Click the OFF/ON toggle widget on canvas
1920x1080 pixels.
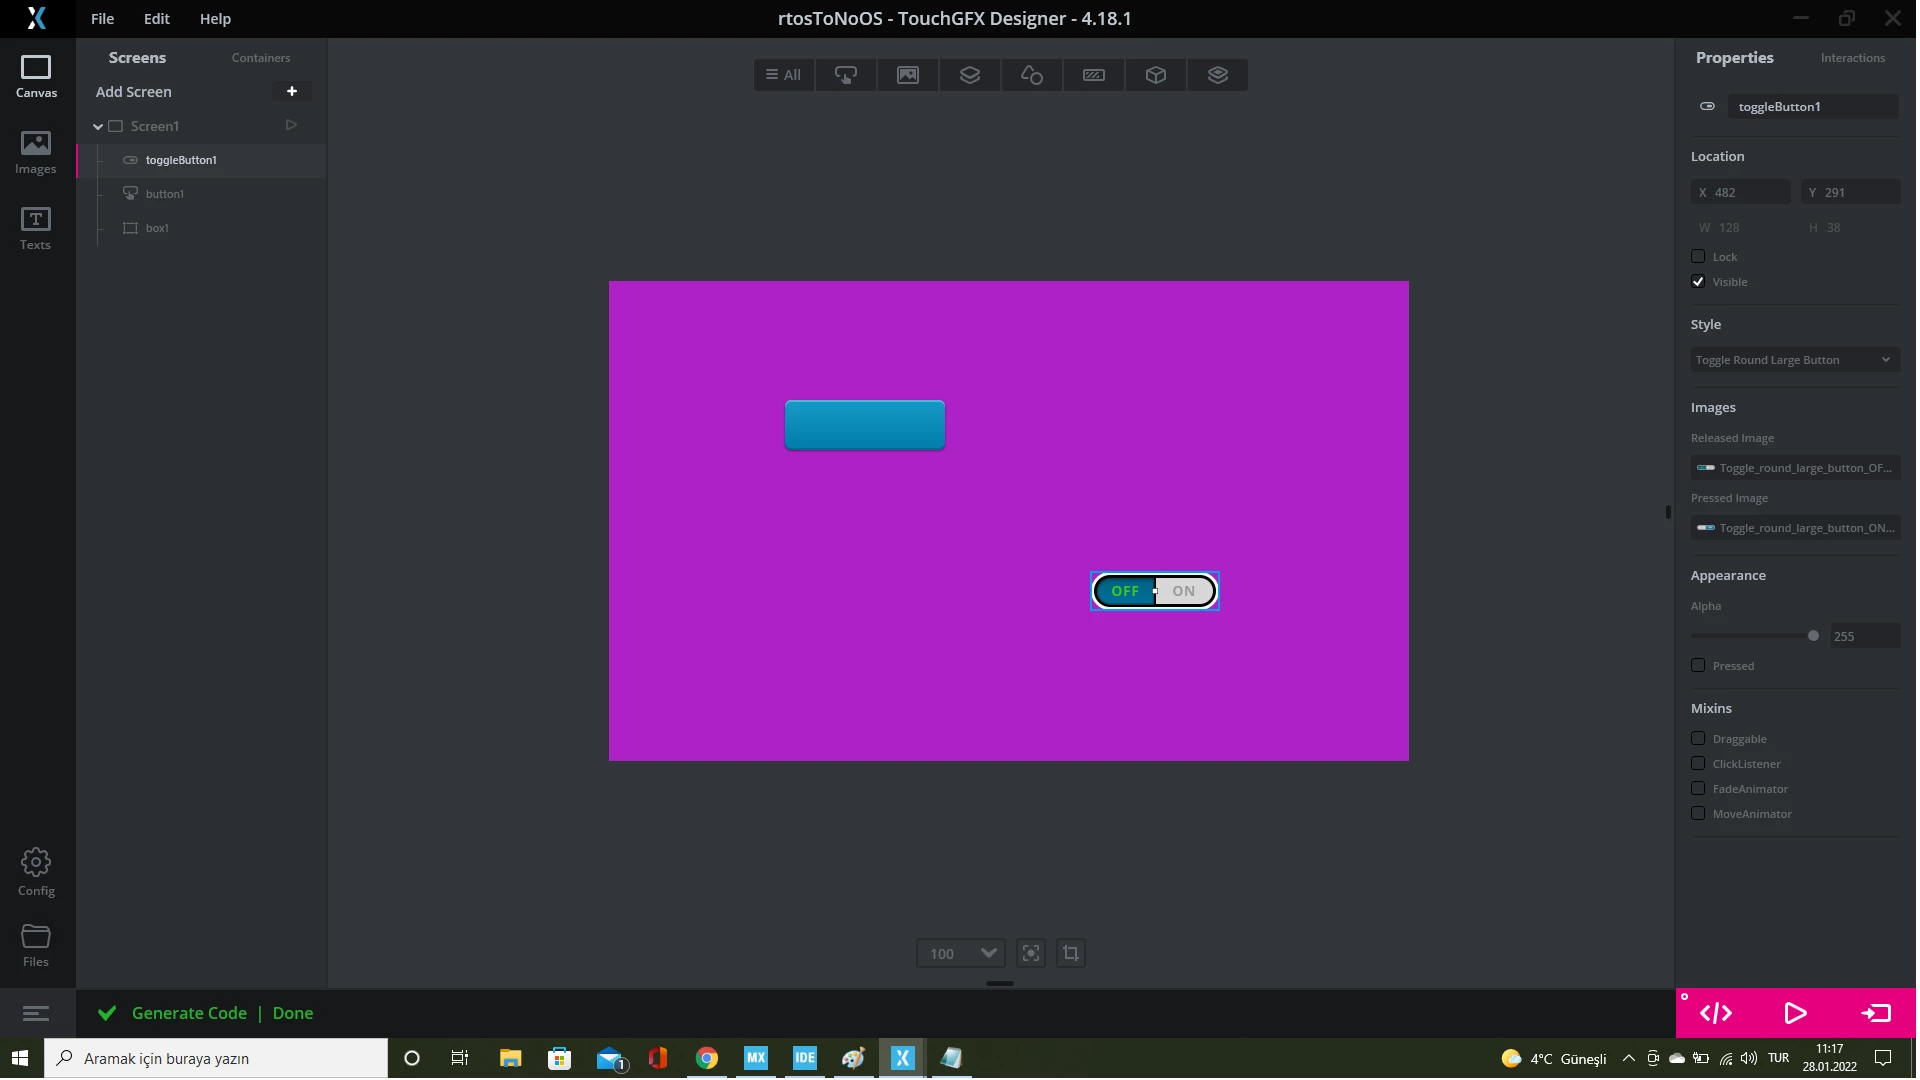(1154, 591)
